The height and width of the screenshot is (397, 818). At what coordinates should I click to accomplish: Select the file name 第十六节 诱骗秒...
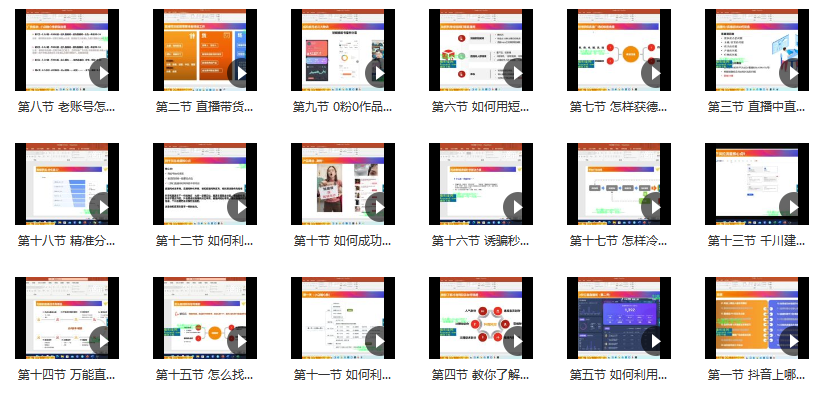(480, 241)
